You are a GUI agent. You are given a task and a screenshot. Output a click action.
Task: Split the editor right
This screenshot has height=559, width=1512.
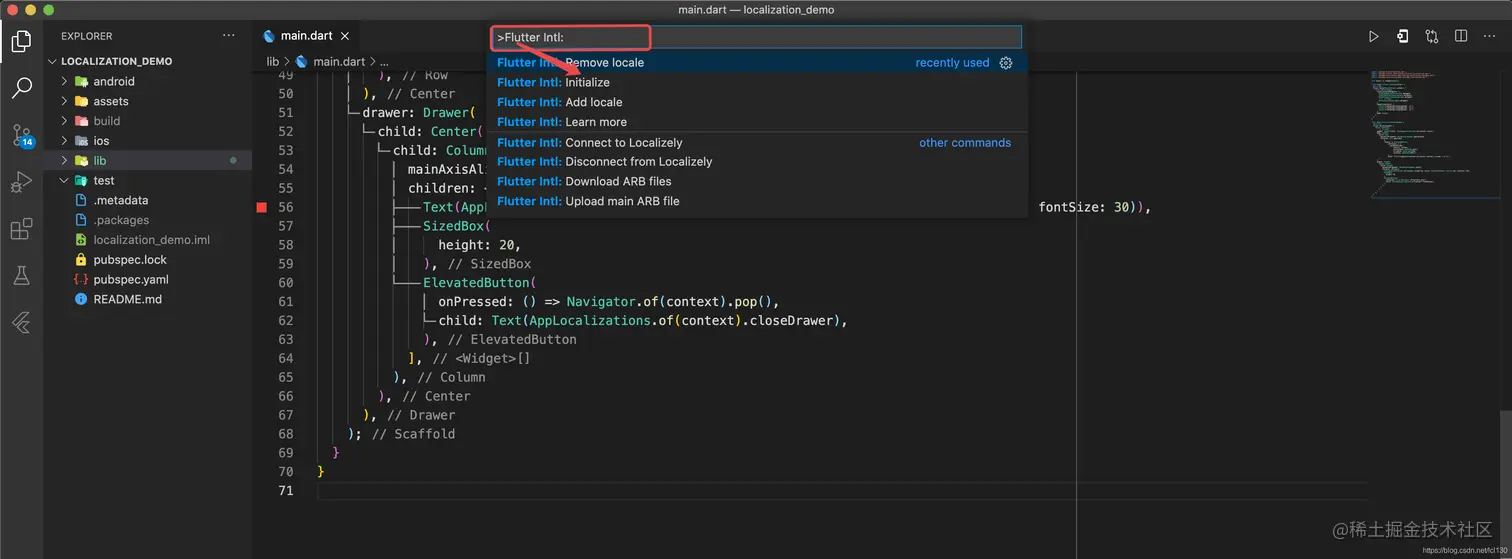1461,36
